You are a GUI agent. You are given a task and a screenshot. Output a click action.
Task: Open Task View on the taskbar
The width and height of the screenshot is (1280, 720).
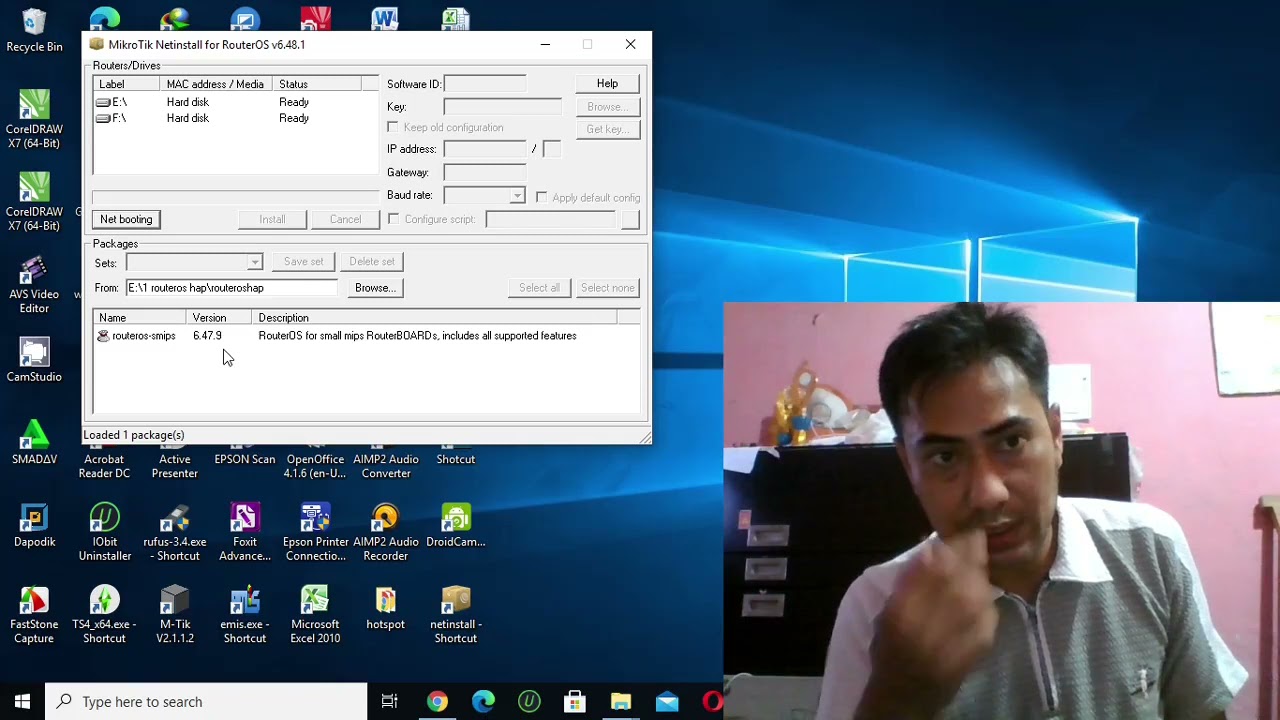[x=390, y=701]
